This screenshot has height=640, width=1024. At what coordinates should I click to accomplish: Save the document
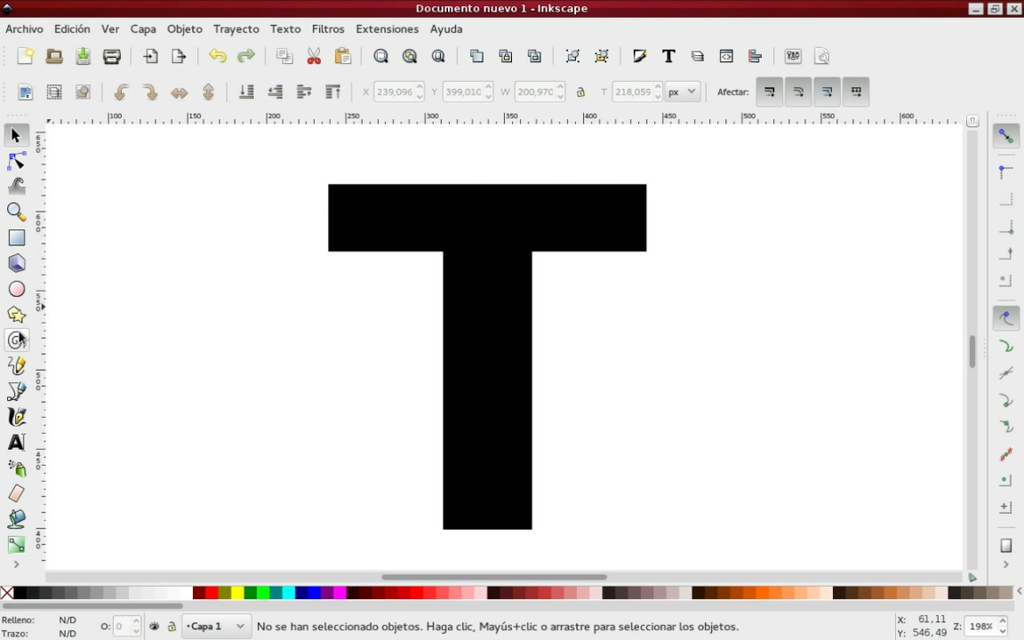[83, 56]
